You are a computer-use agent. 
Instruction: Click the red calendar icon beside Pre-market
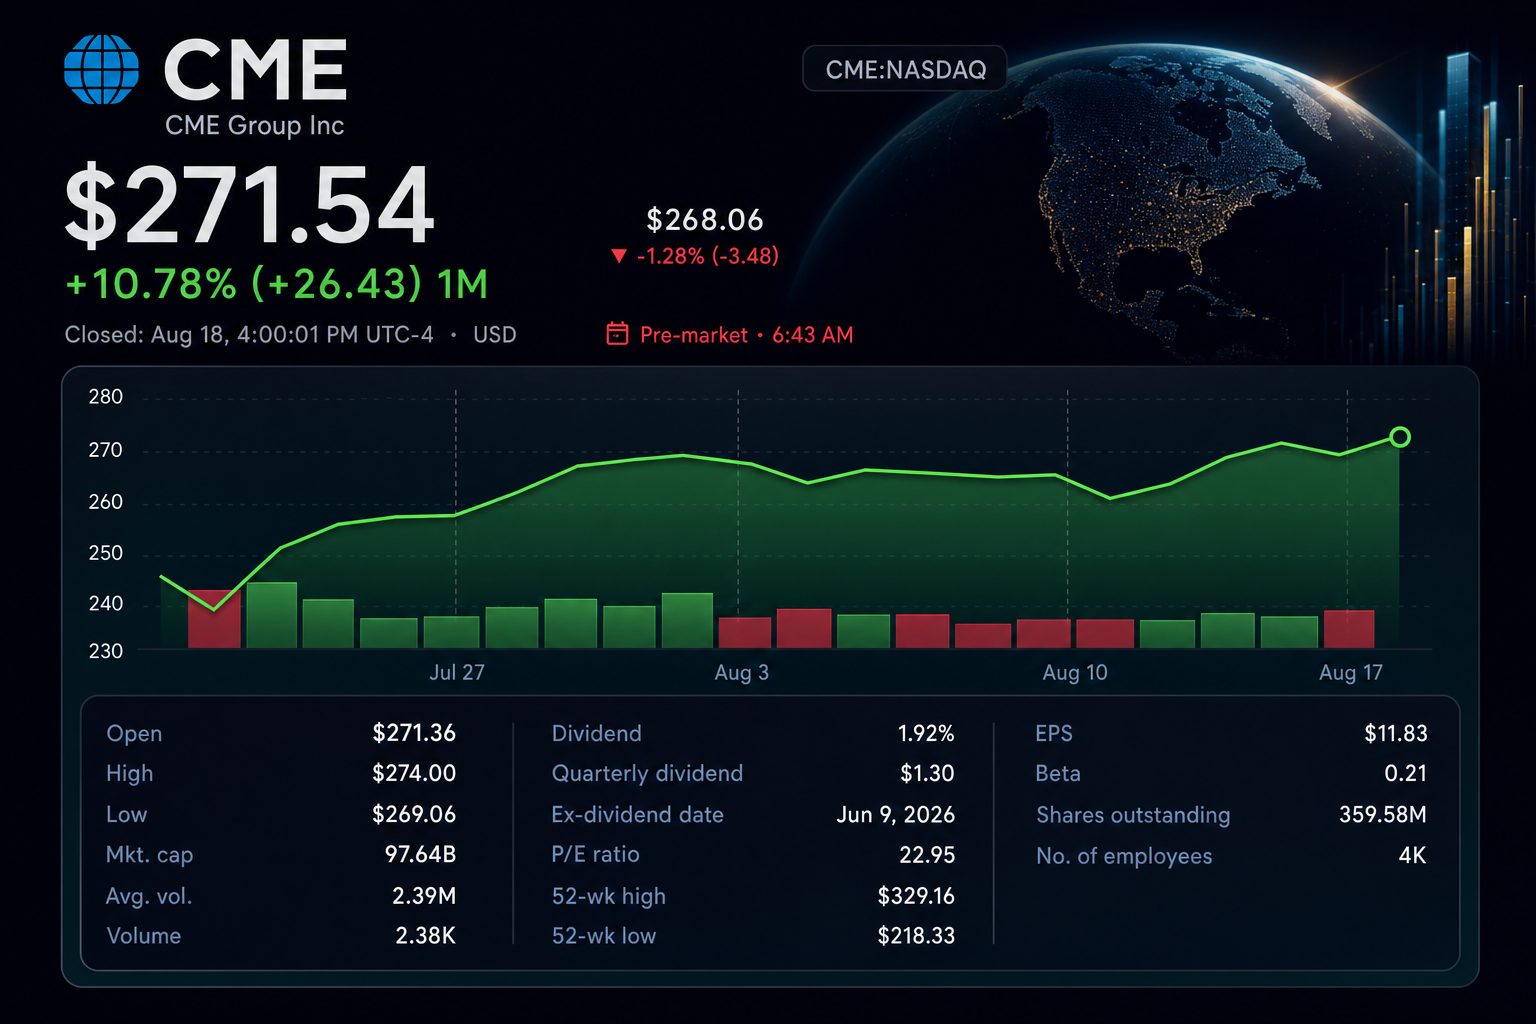[x=617, y=334]
